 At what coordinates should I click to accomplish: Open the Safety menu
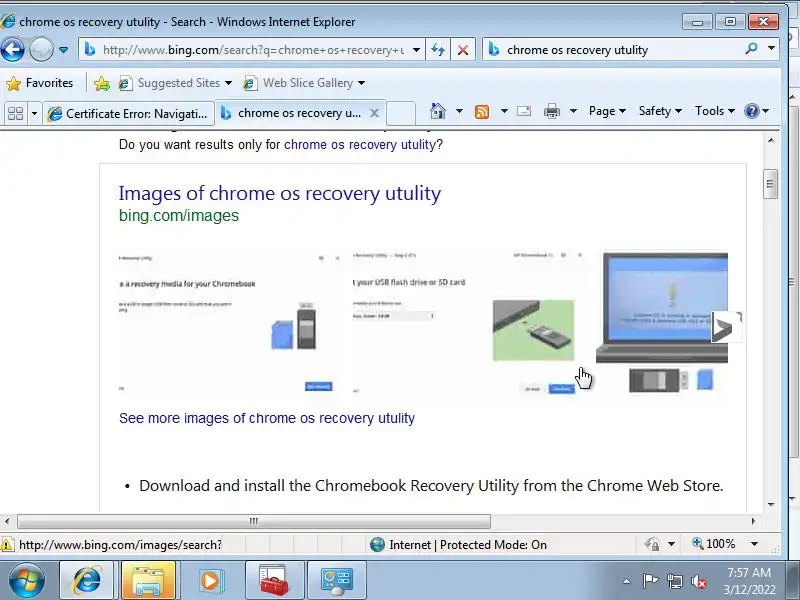point(660,111)
